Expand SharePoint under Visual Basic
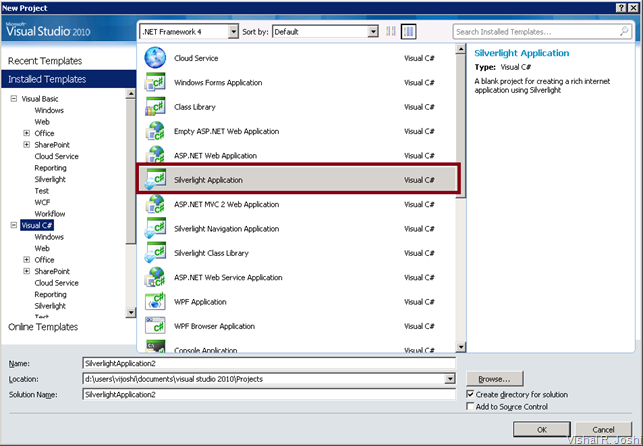 (27, 144)
